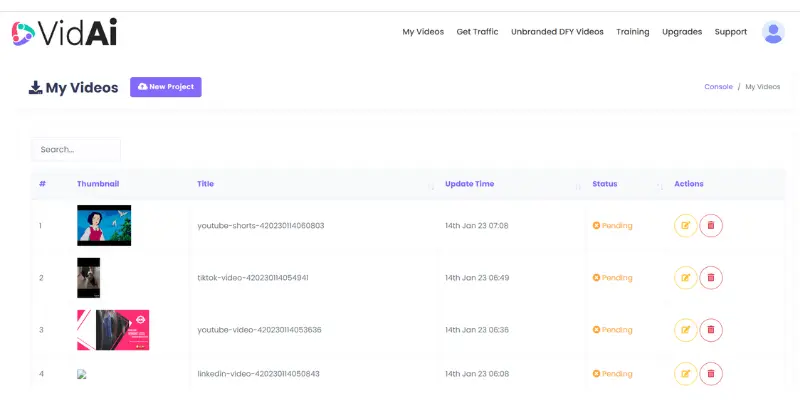Click pending status icon for linkedin-video row
This screenshot has height=400, width=800.
[596, 374]
